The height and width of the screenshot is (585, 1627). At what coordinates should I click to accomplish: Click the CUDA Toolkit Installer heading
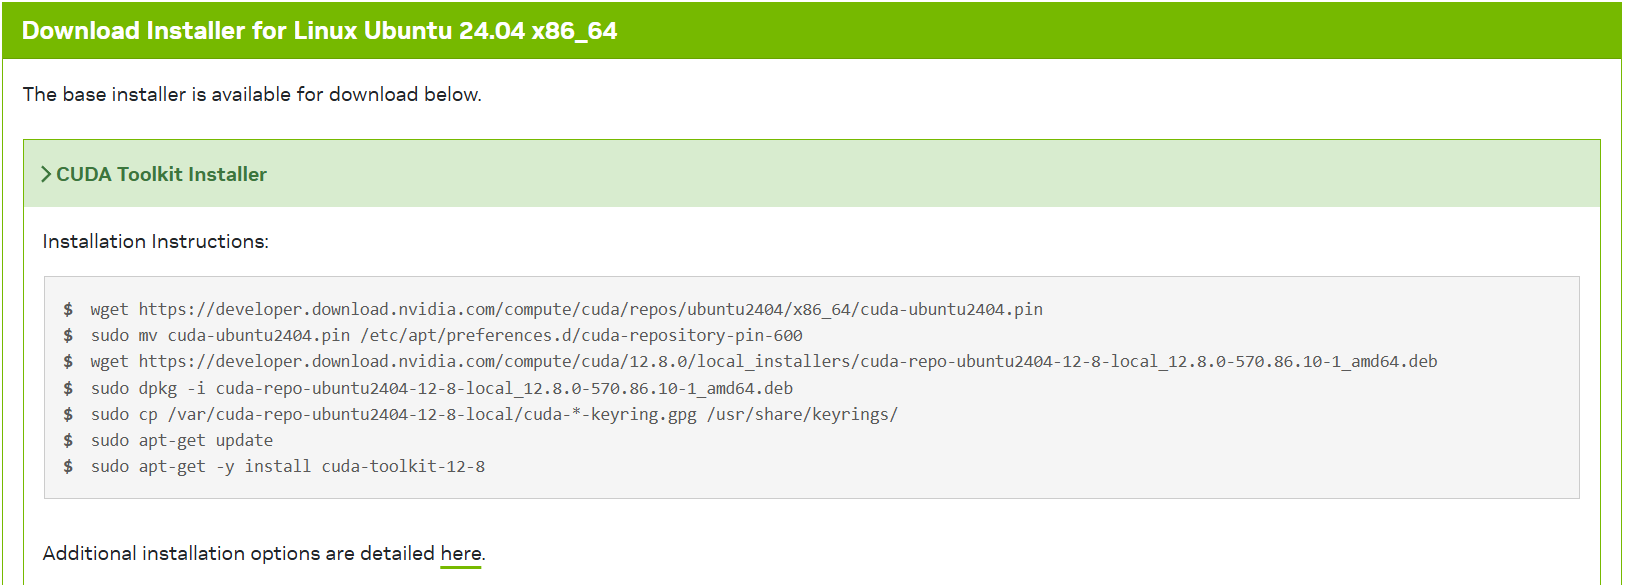[161, 174]
